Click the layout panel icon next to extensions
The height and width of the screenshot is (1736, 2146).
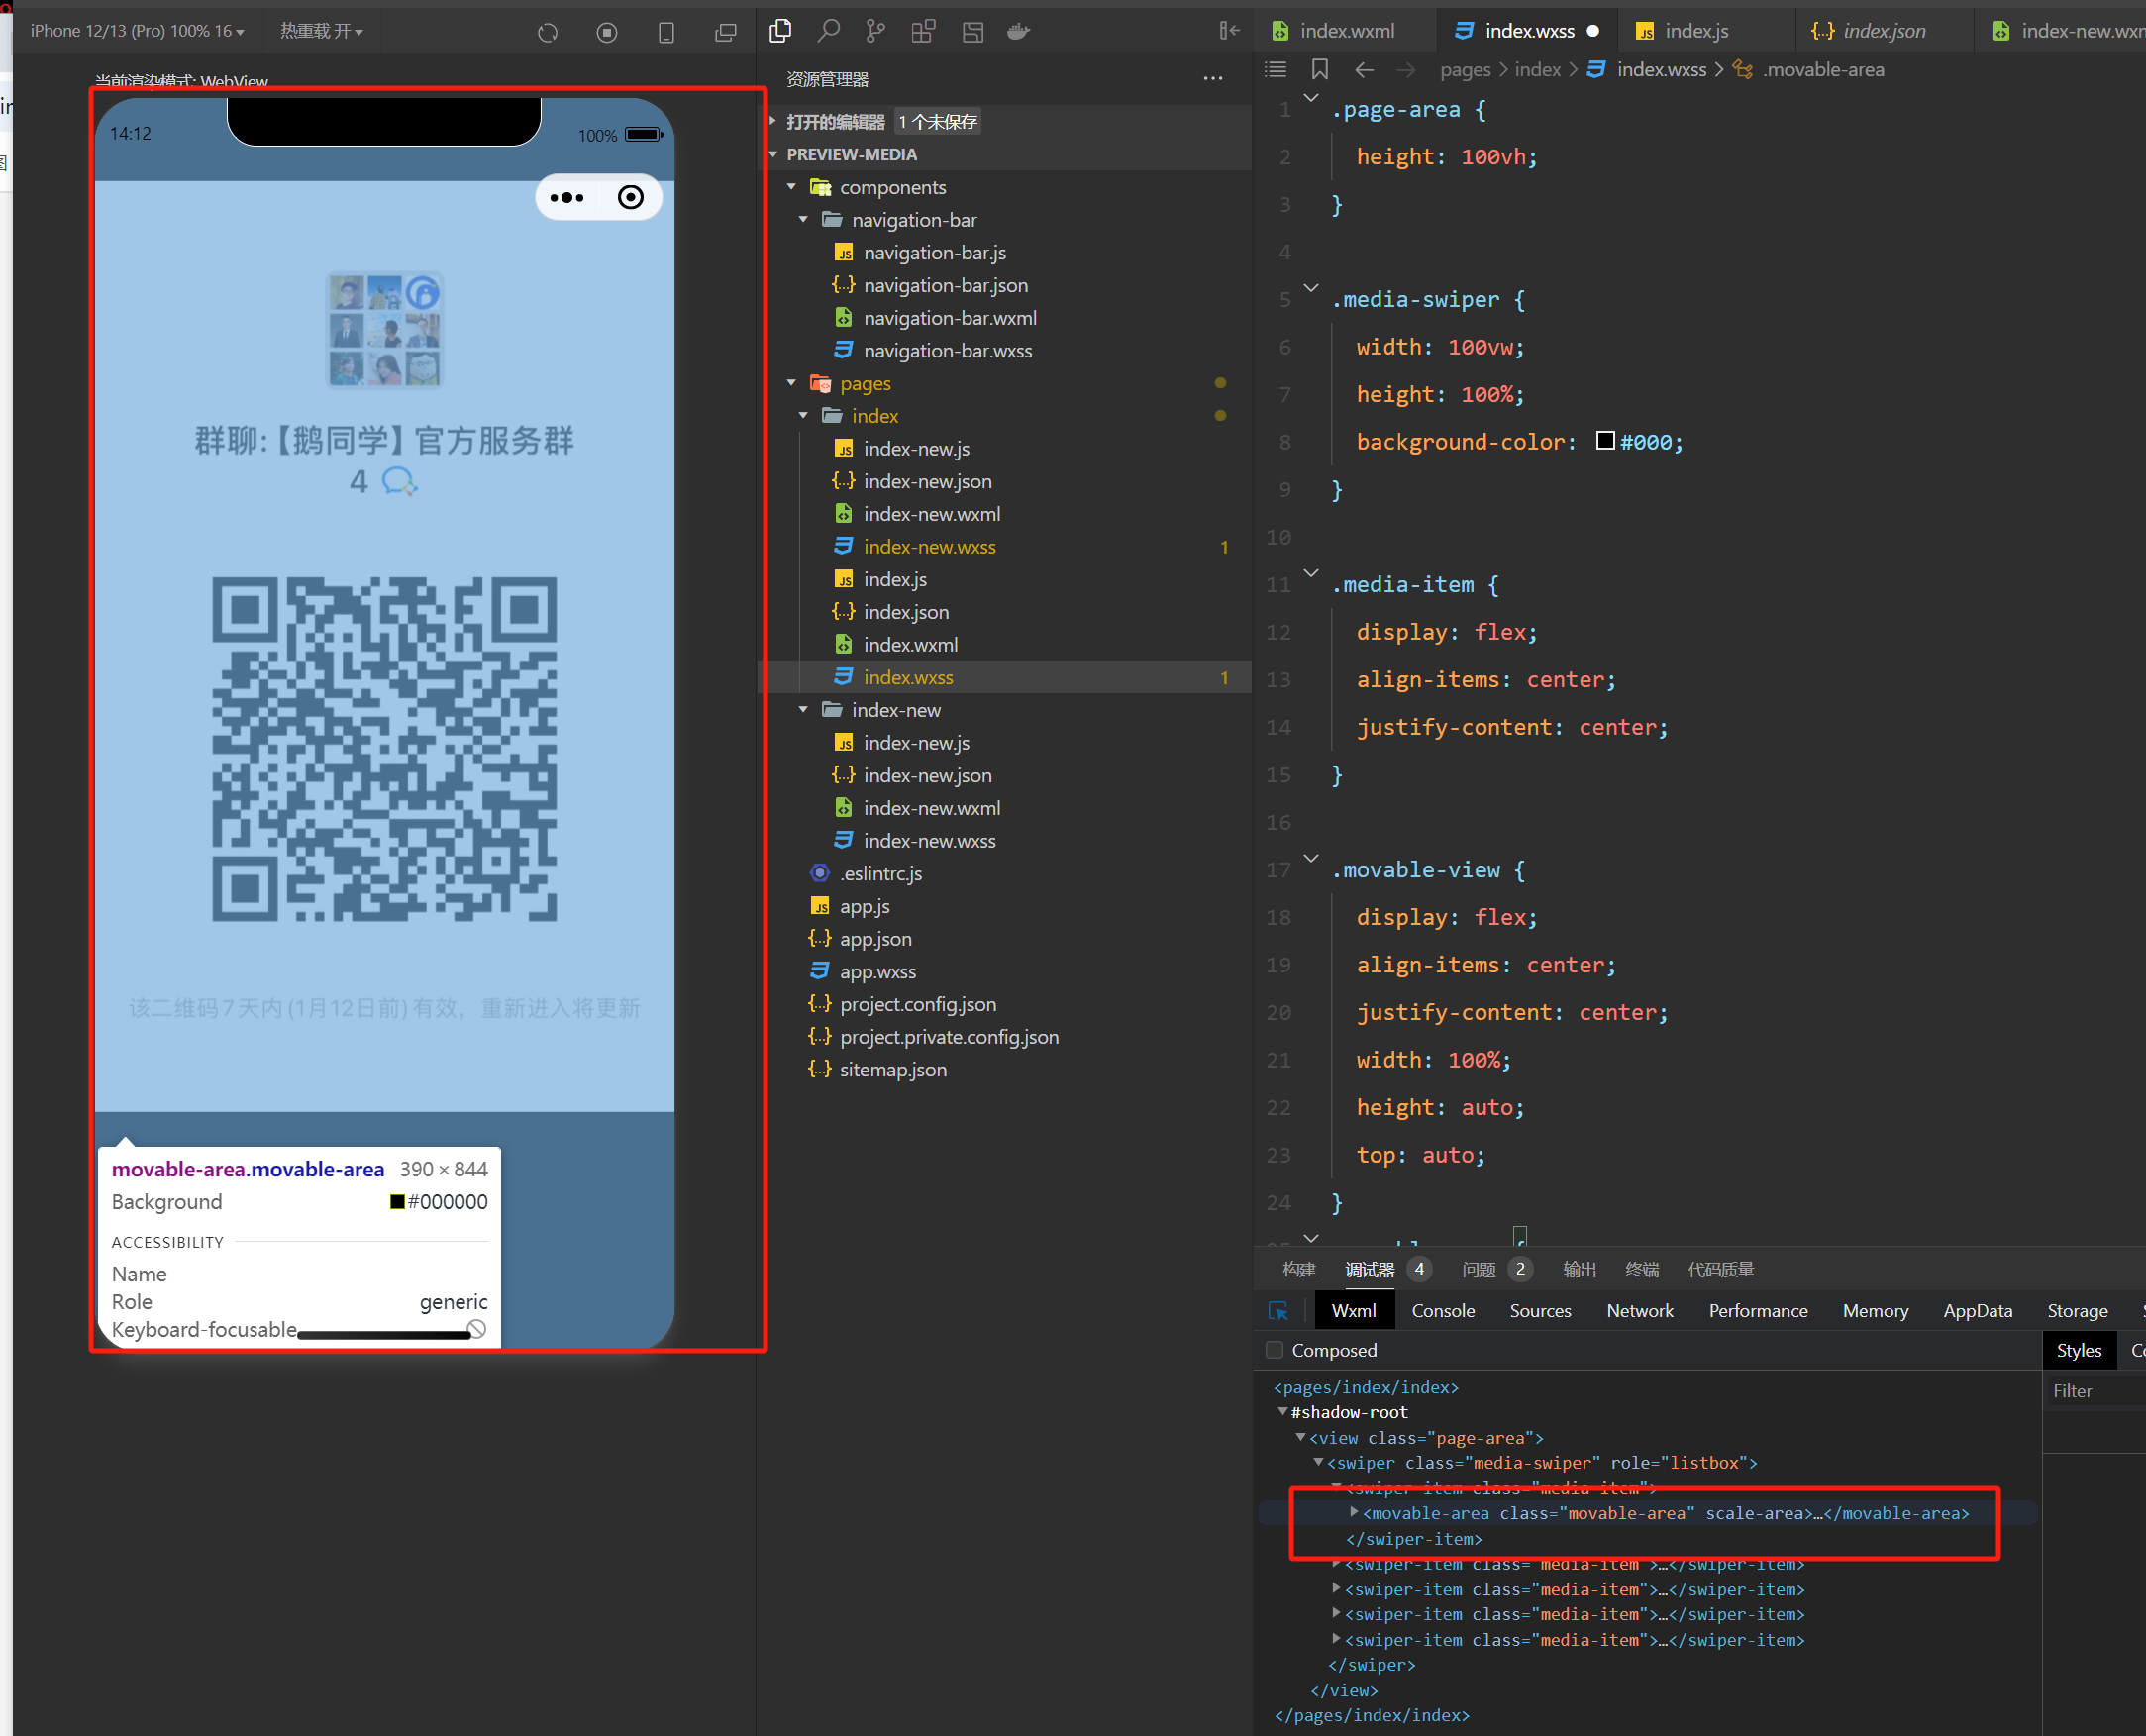[972, 31]
